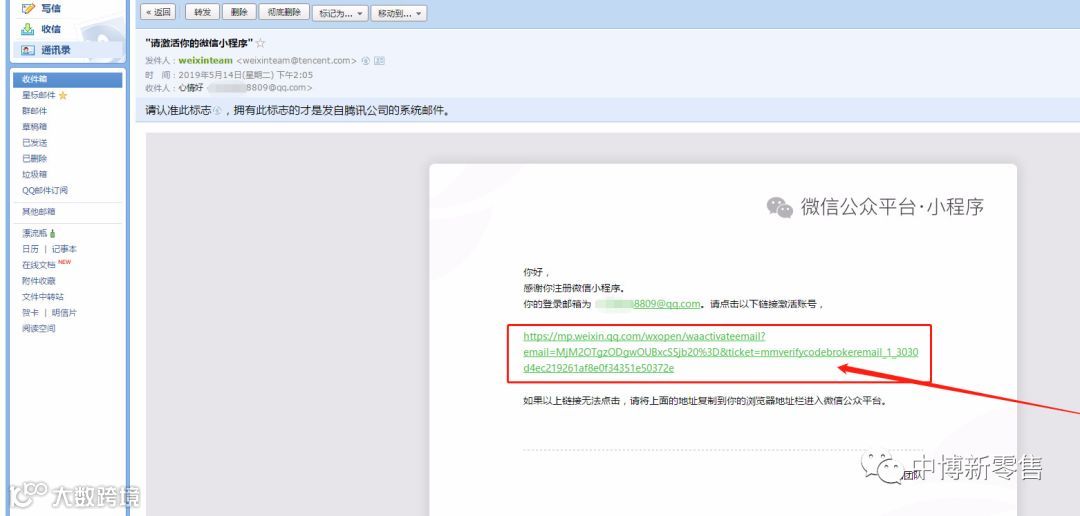
Task: Click the 删除 delete button
Action: click(x=240, y=12)
